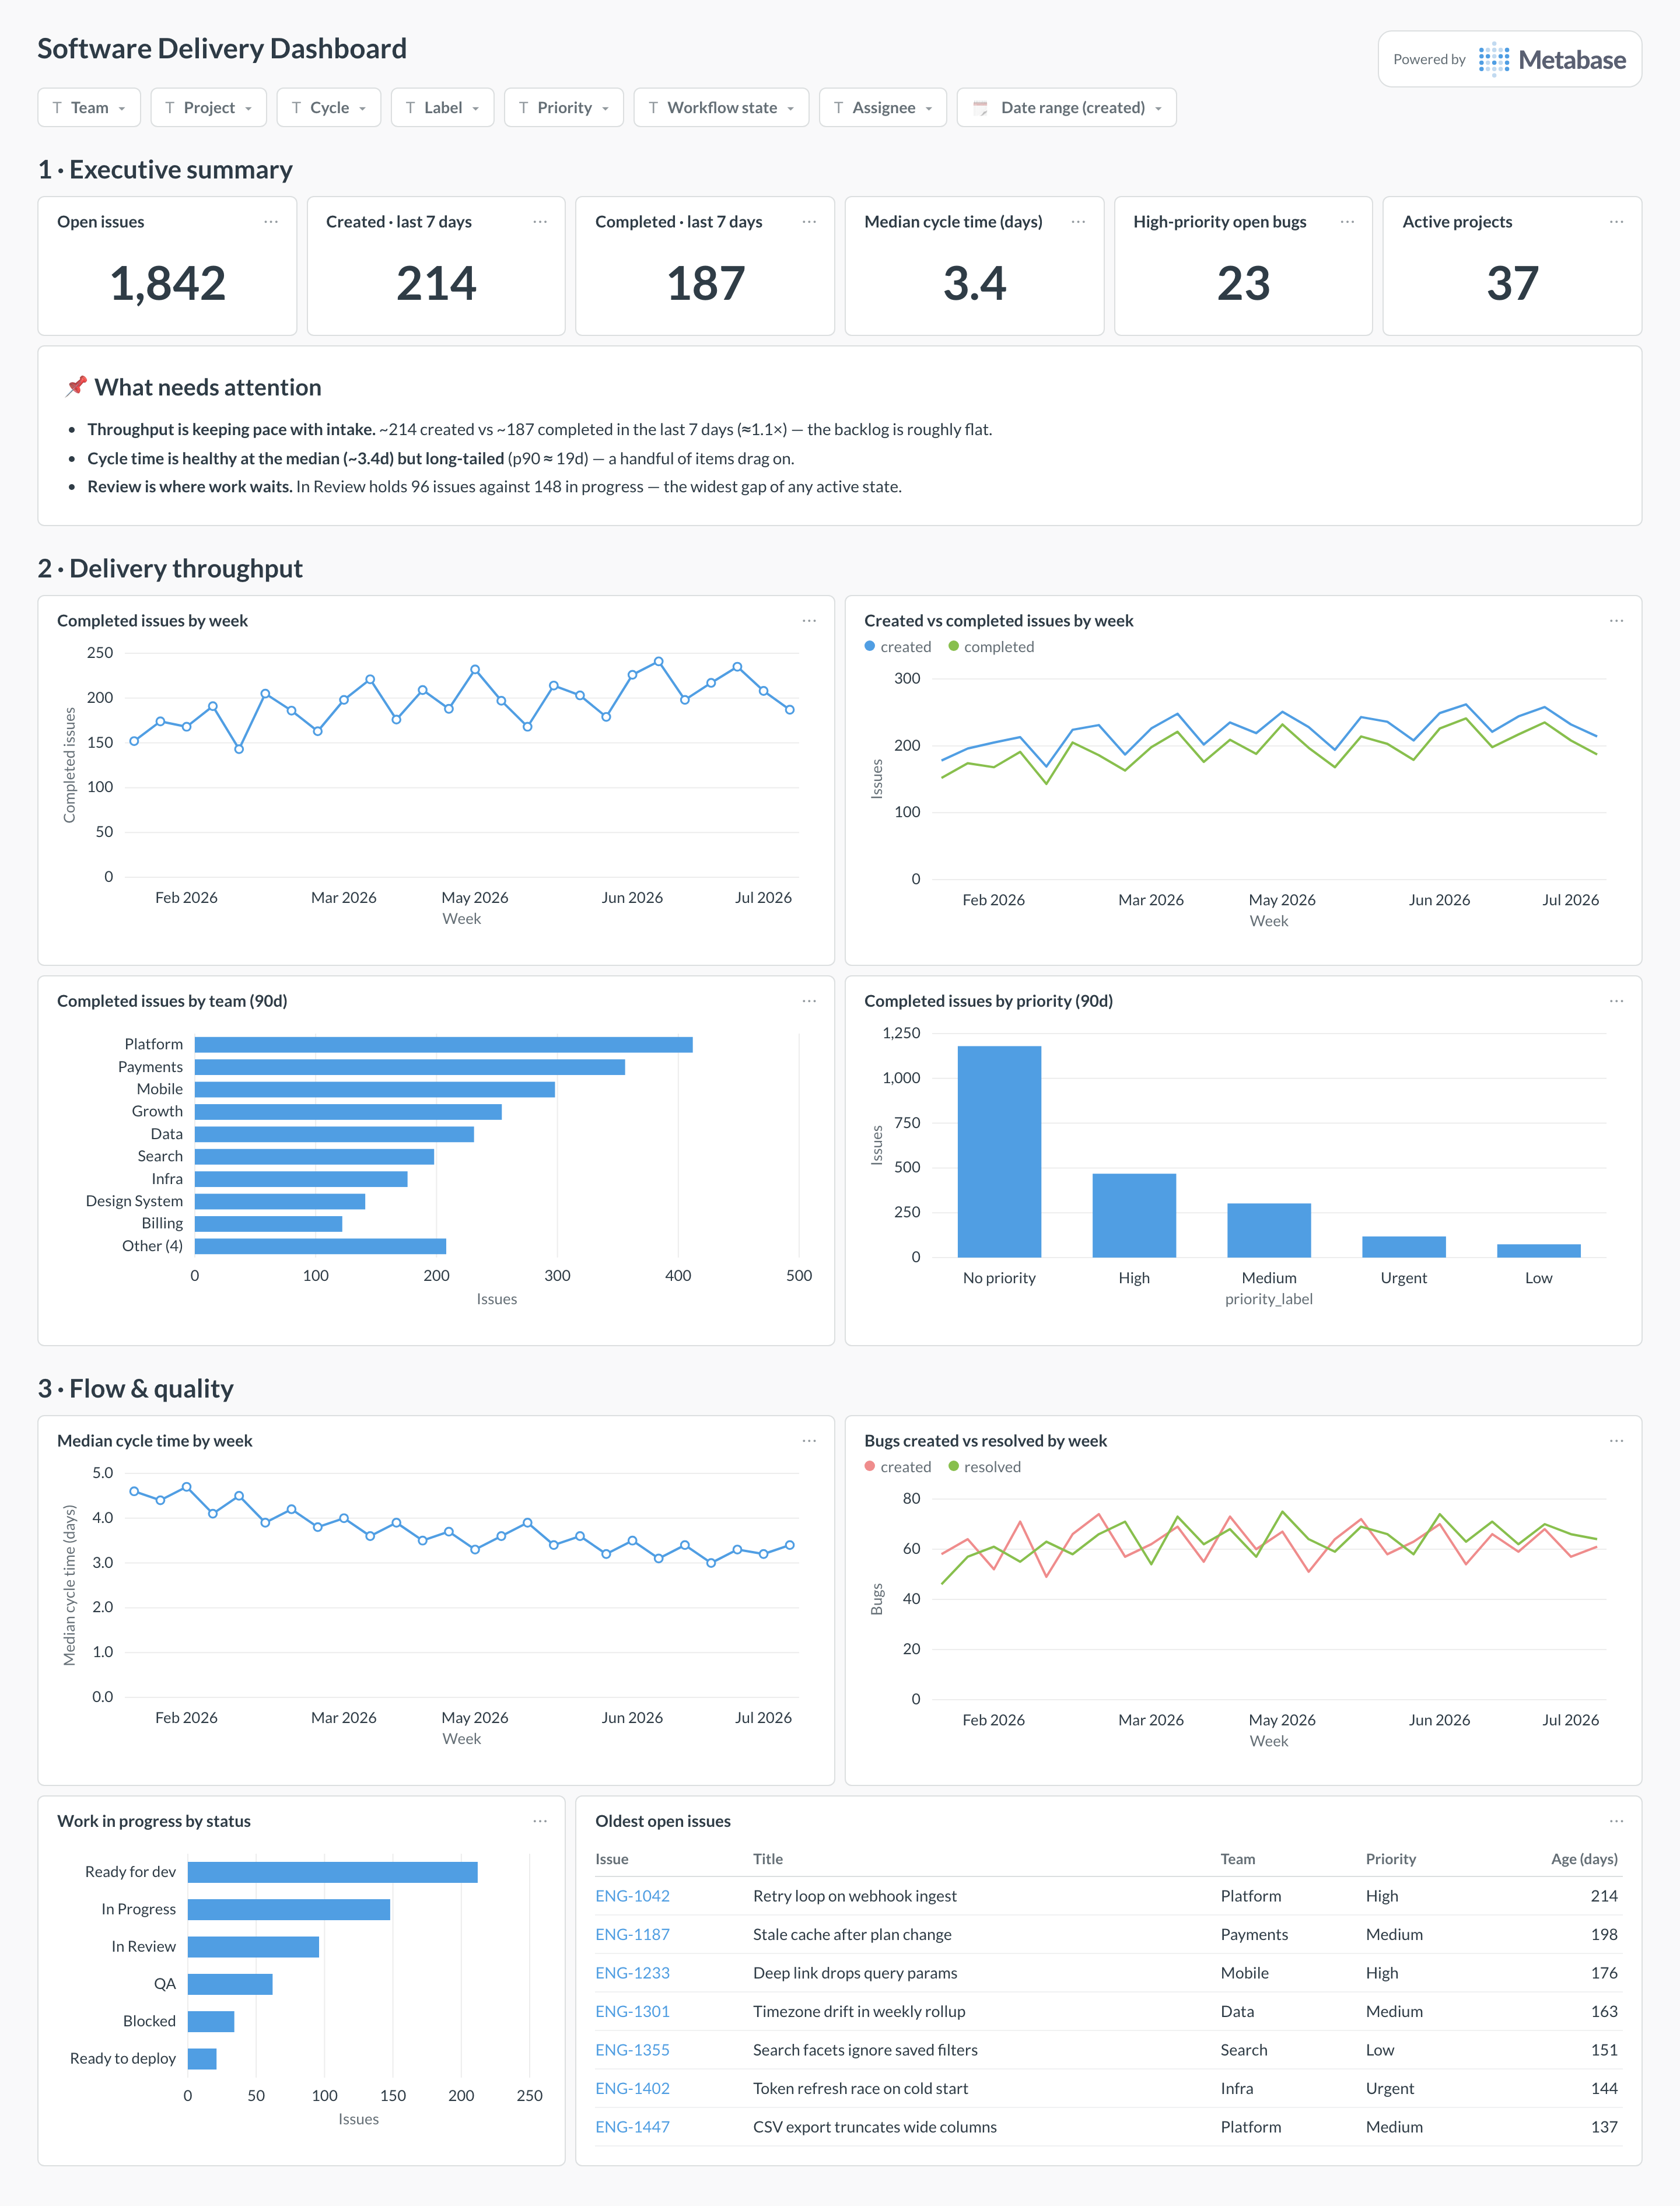The width and height of the screenshot is (1680, 2206).
Task: Open issue link ENG-1402
Action: click(x=632, y=2089)
